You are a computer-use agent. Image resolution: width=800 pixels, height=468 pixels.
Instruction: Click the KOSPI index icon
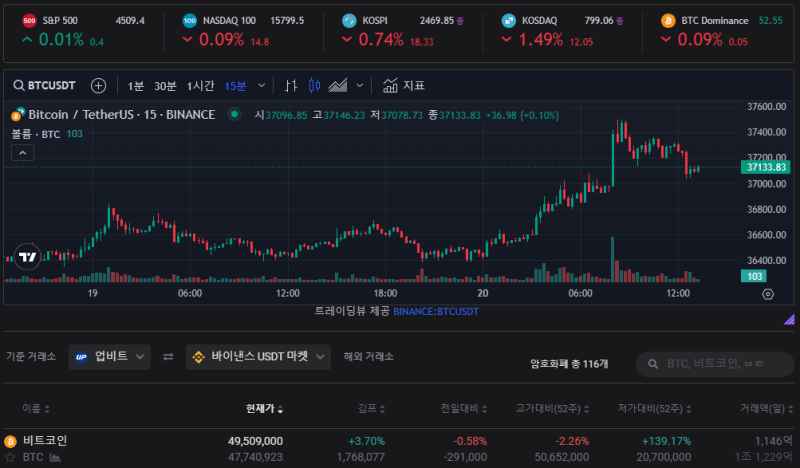pyautogui.click(x=349, y=21)
